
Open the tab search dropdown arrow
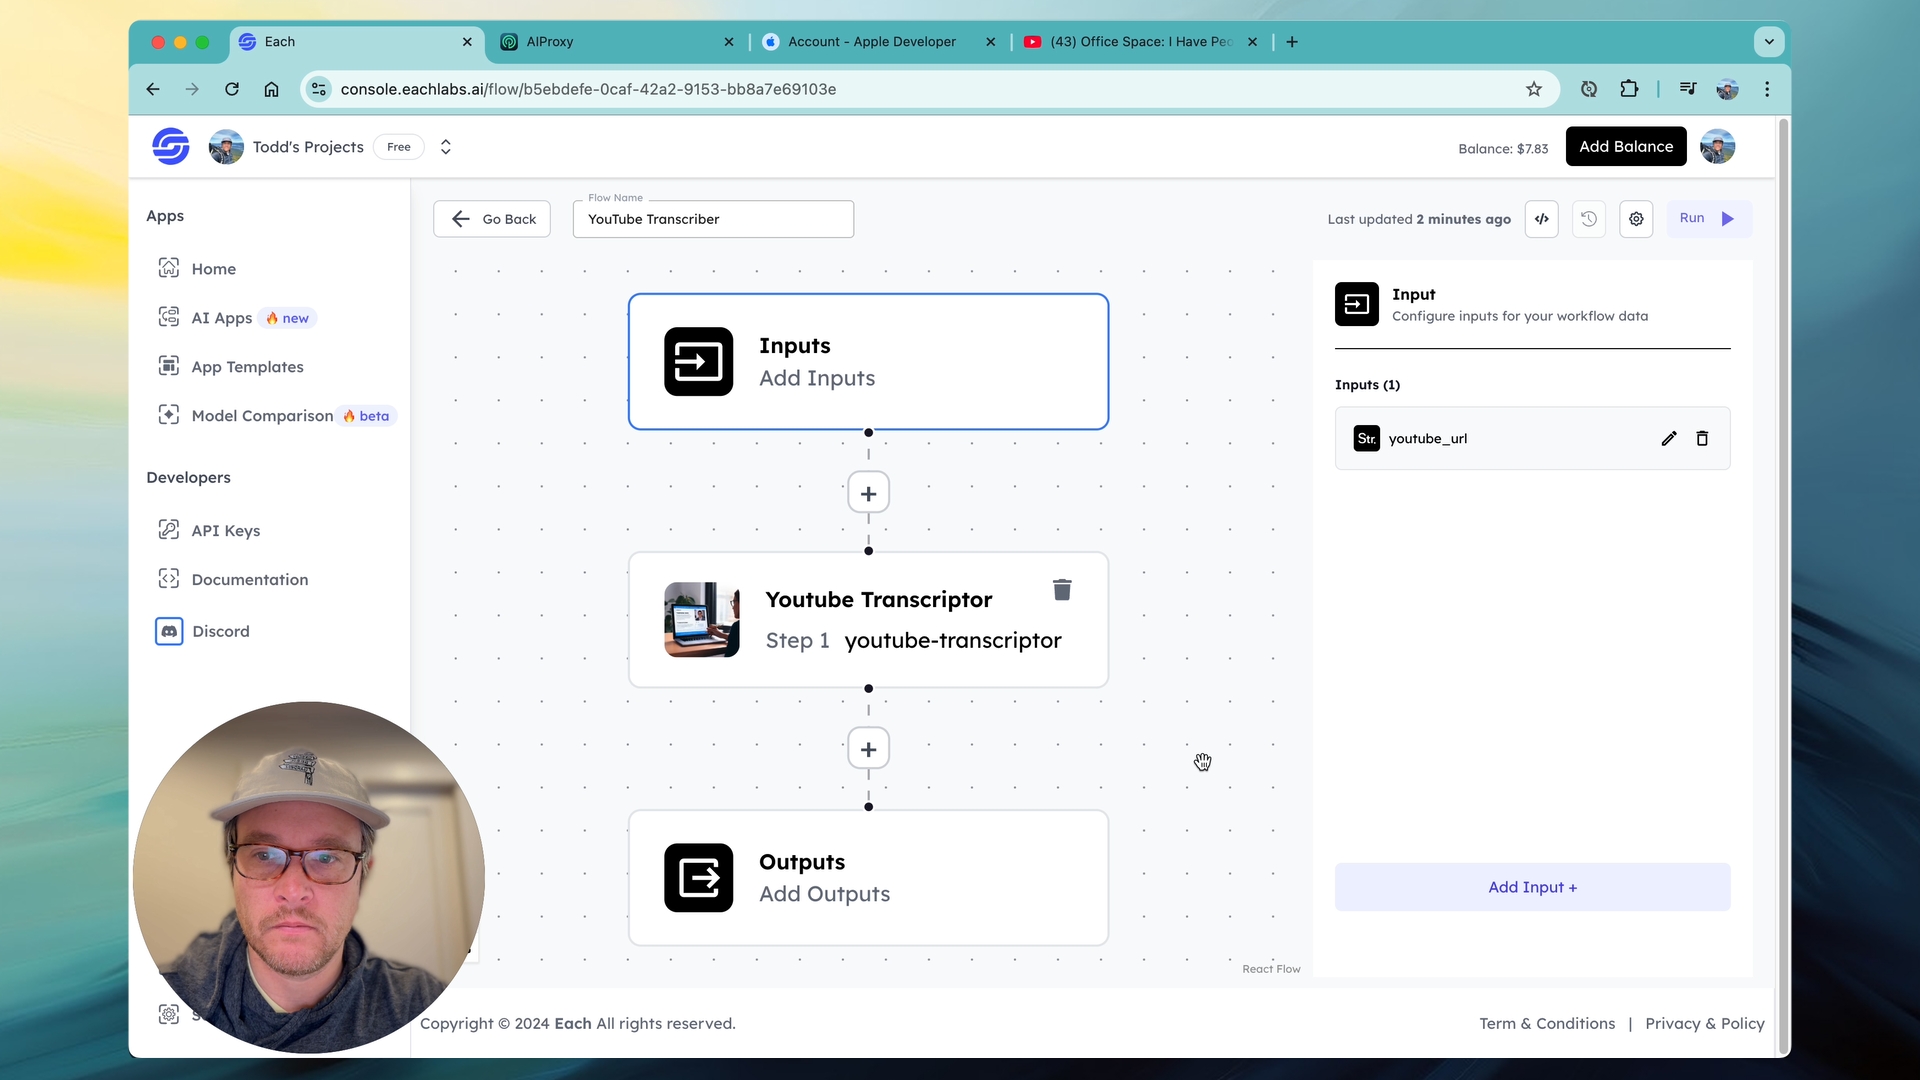coord(1769,42)
